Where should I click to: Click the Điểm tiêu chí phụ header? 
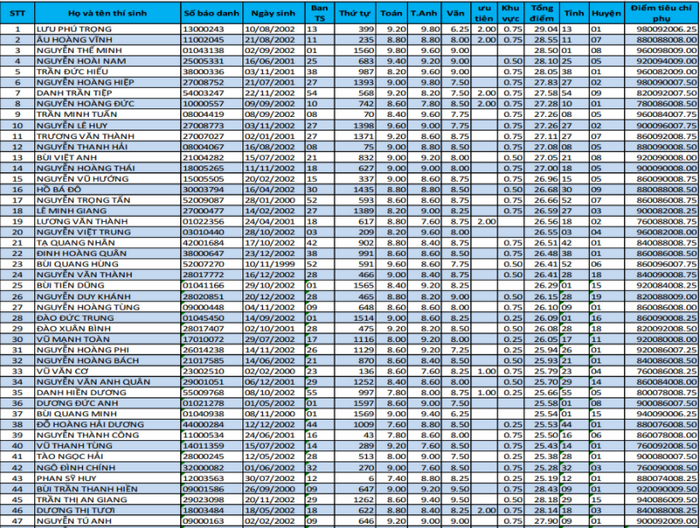click(x=662, y=13)
